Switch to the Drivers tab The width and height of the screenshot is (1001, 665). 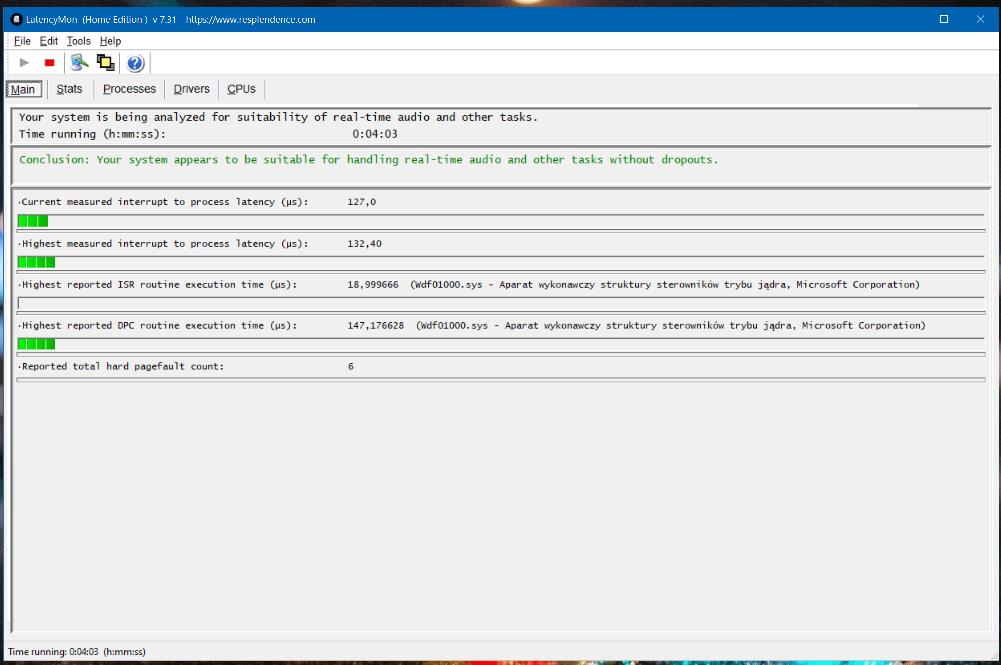coord(192,89)
